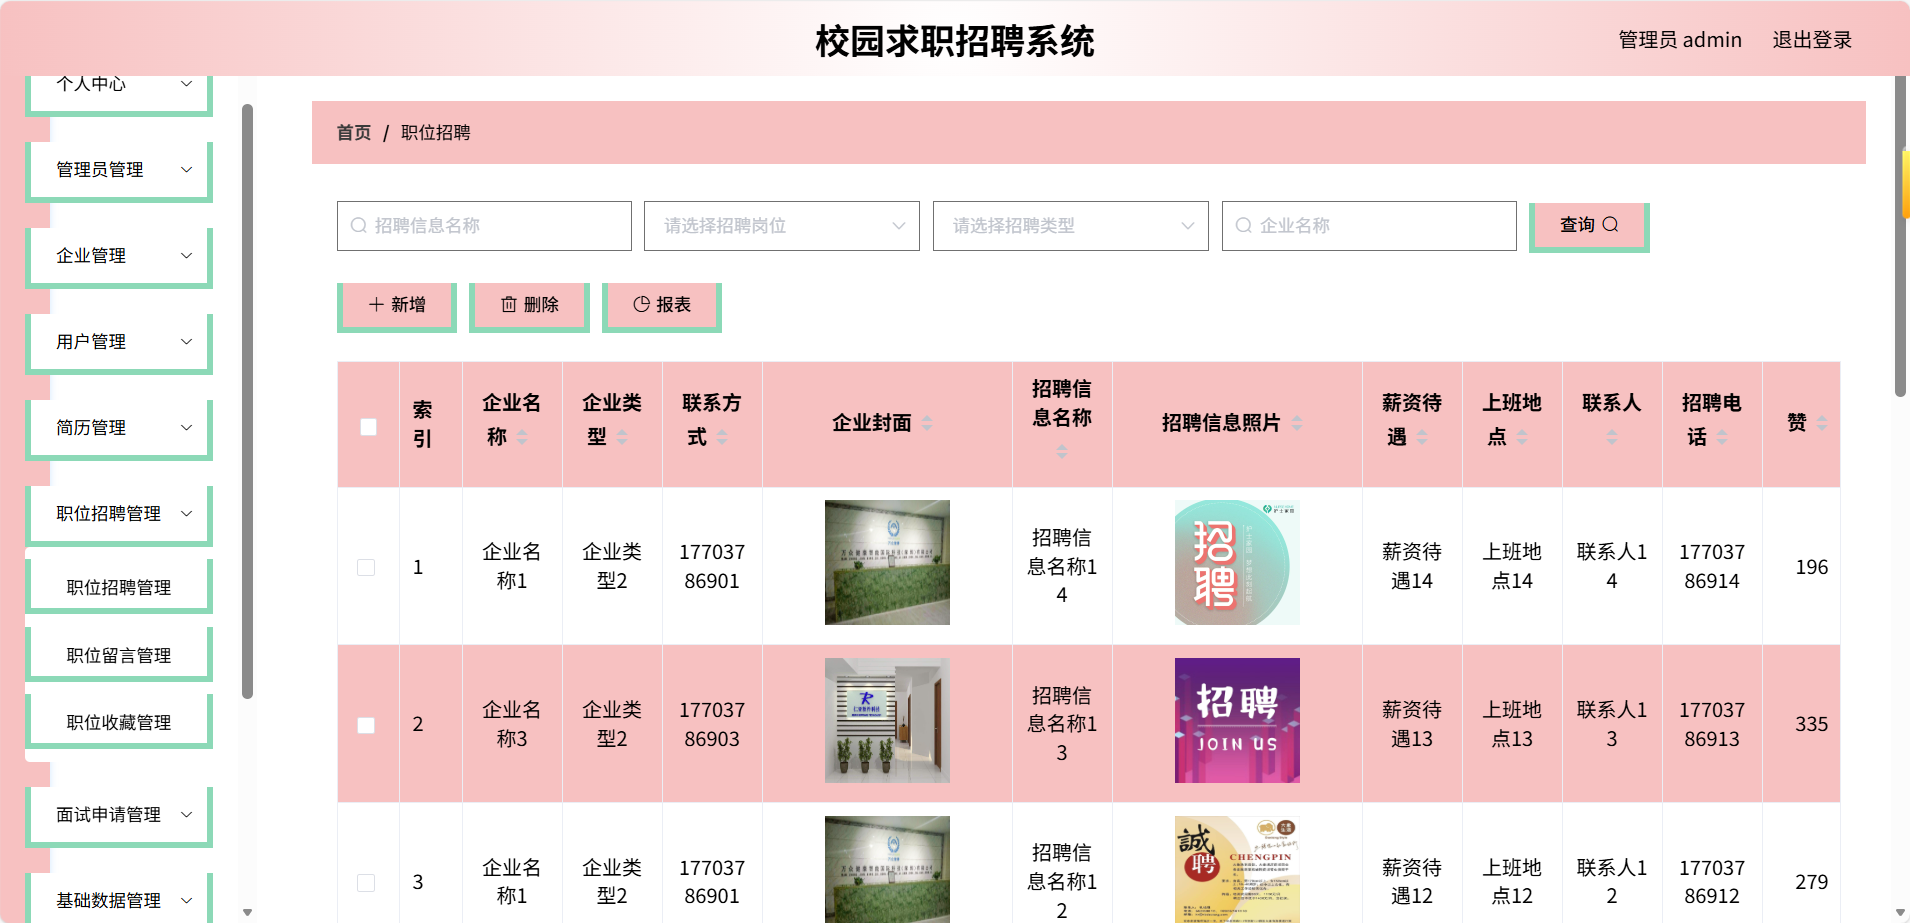Open the 誠聘 CHENGPIN photo in row 3
Screen dimensions: 1910x923
(1237, 869)
